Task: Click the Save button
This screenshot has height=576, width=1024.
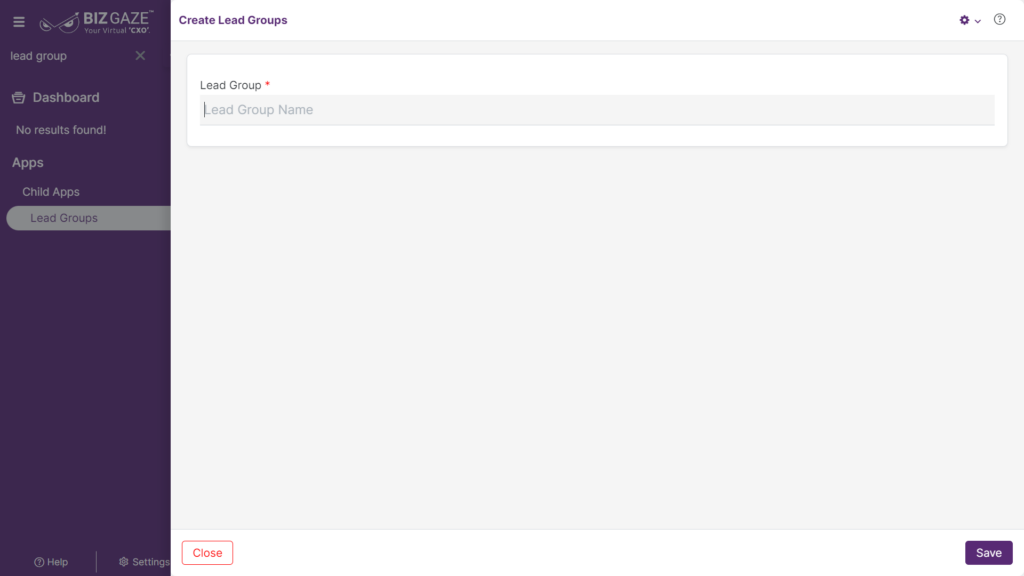Action: click(989, 552)
